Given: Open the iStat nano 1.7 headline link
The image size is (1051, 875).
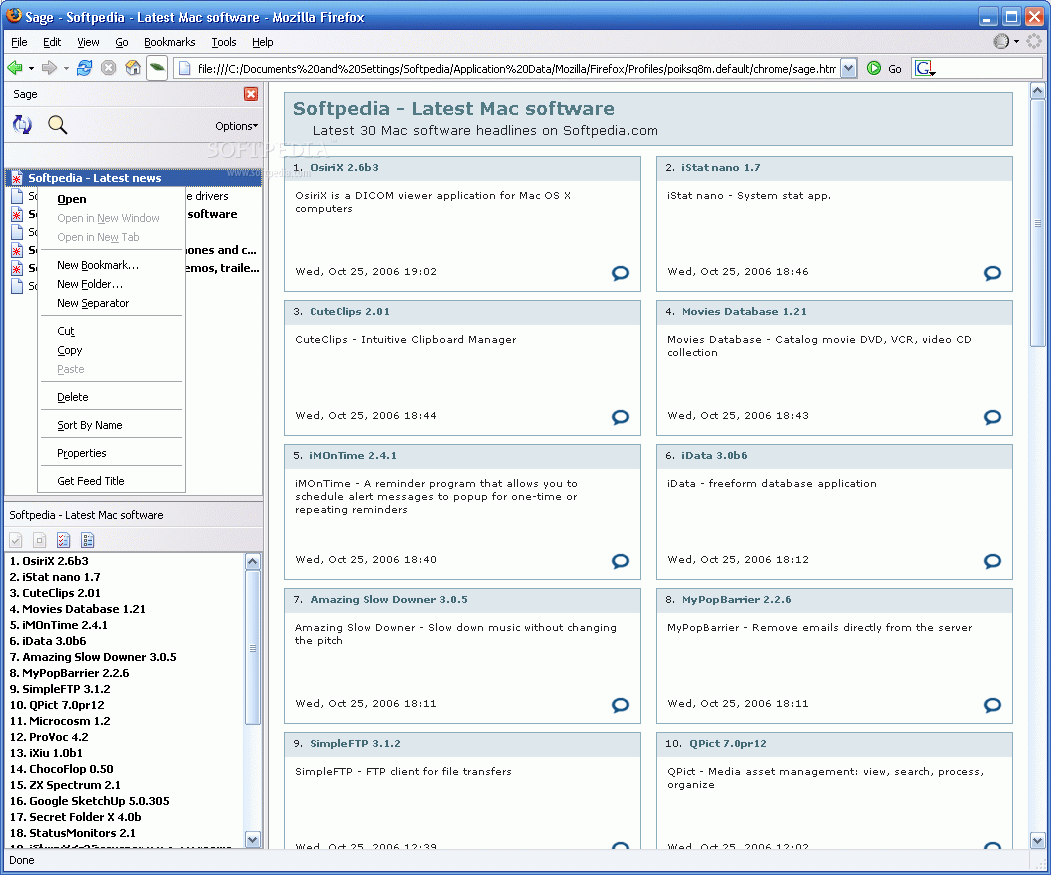Looking at the screenshot, I should coord(721,168).
